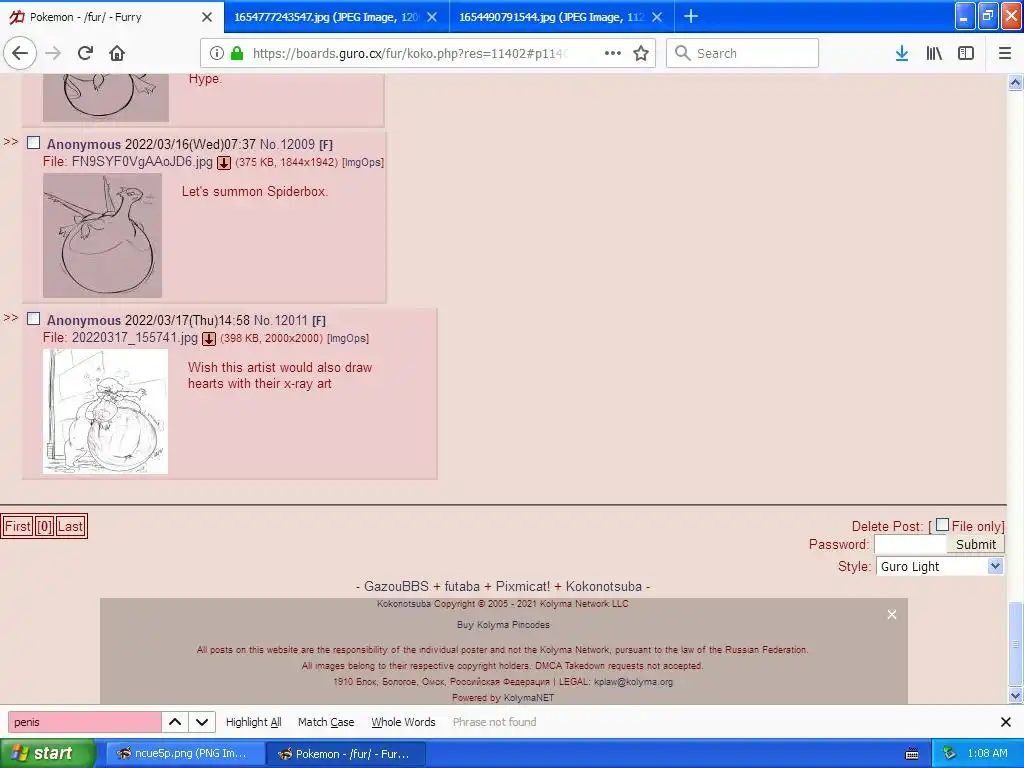Screen dimensions: 1024x768
Task: Show site information icon in address bar
Action: [x=217, y=53]
